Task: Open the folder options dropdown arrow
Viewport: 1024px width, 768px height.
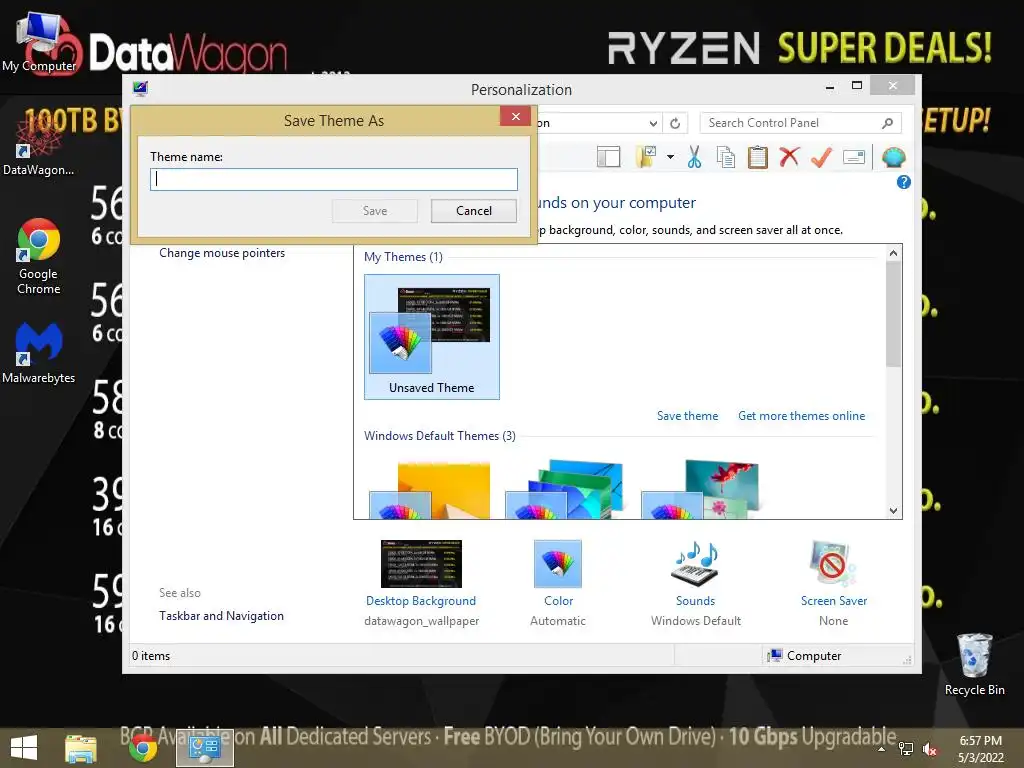Action: pos(671,157)
